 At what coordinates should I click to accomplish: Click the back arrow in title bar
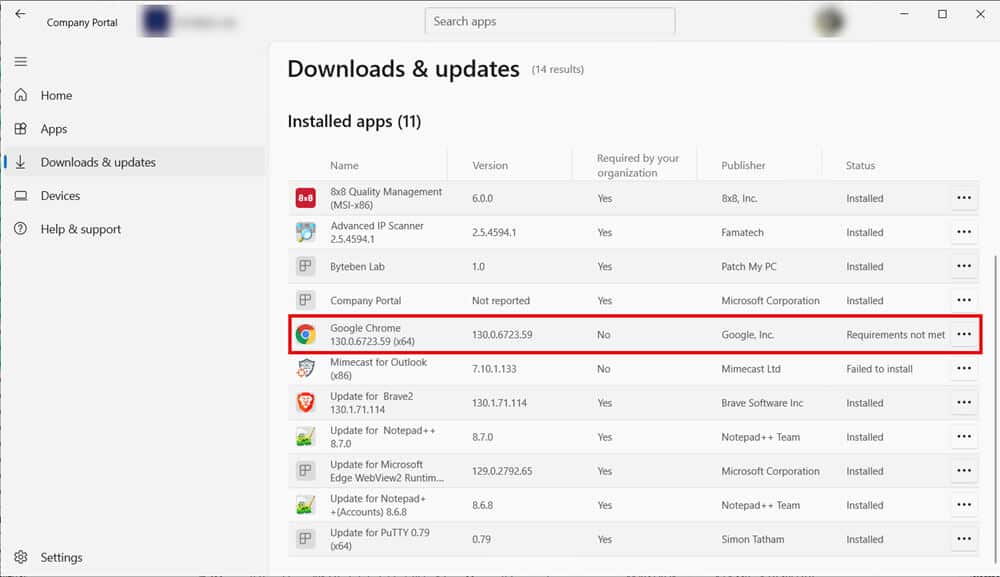[x=20, y=13]
